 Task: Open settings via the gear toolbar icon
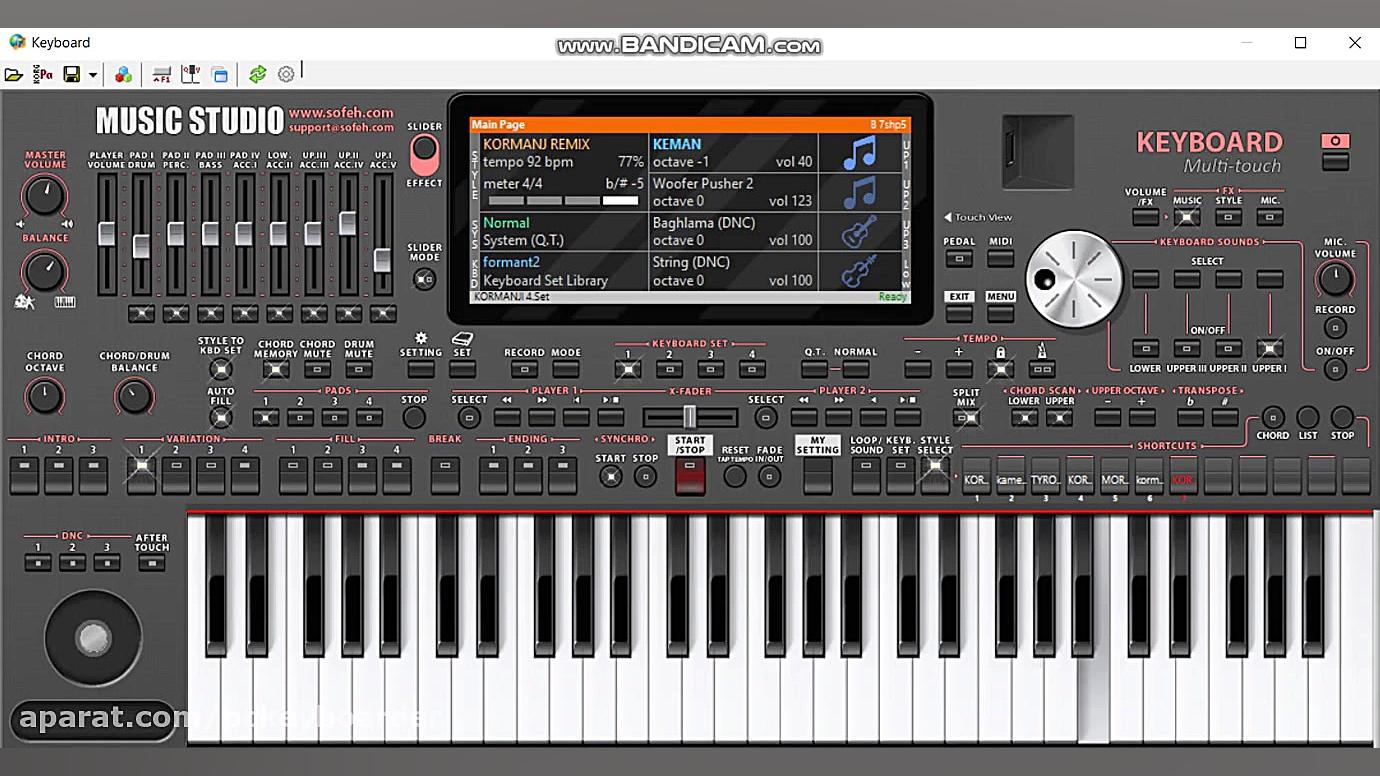point(286,74)
